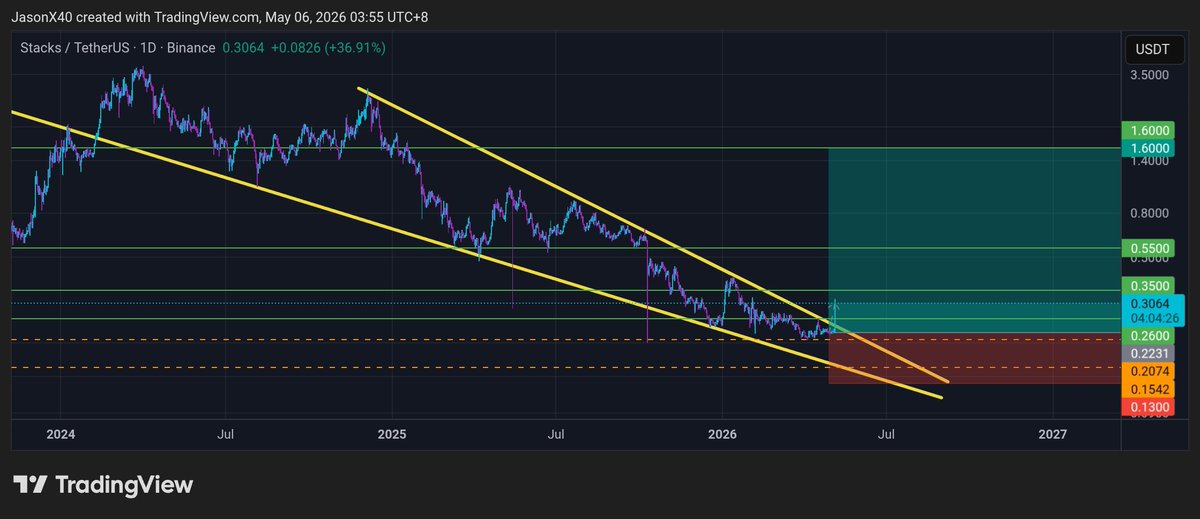Click the TradingView wordmark text
Image resolution: width=1200 pixels, height=519 pixels.
(x=124, y=485)
